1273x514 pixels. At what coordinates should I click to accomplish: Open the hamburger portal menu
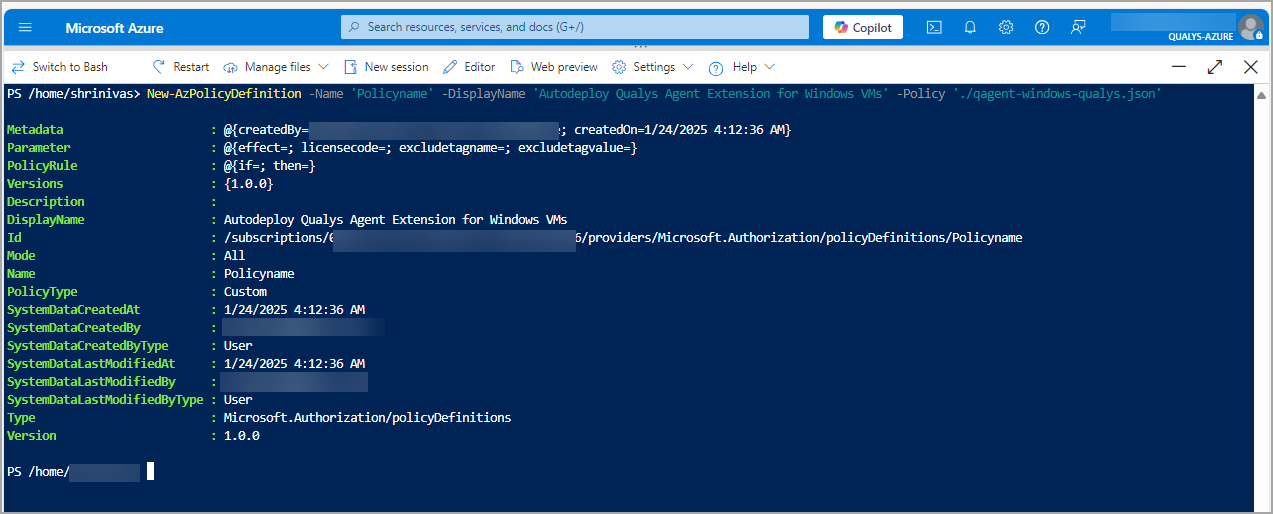[25, 28]
